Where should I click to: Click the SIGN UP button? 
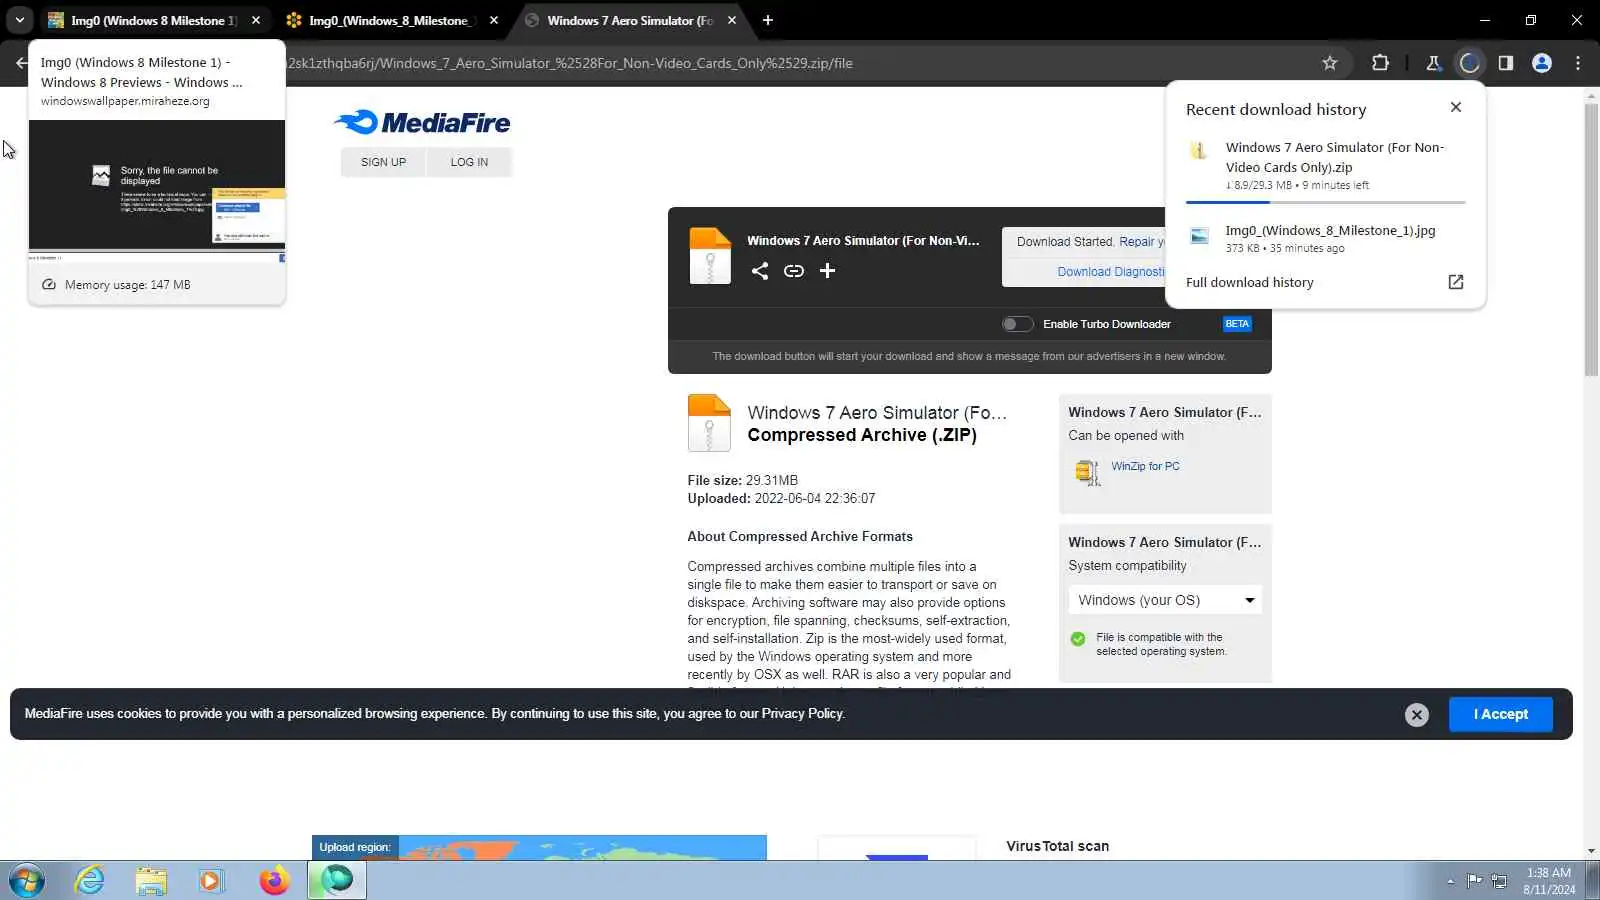click(x=383, y=162)
